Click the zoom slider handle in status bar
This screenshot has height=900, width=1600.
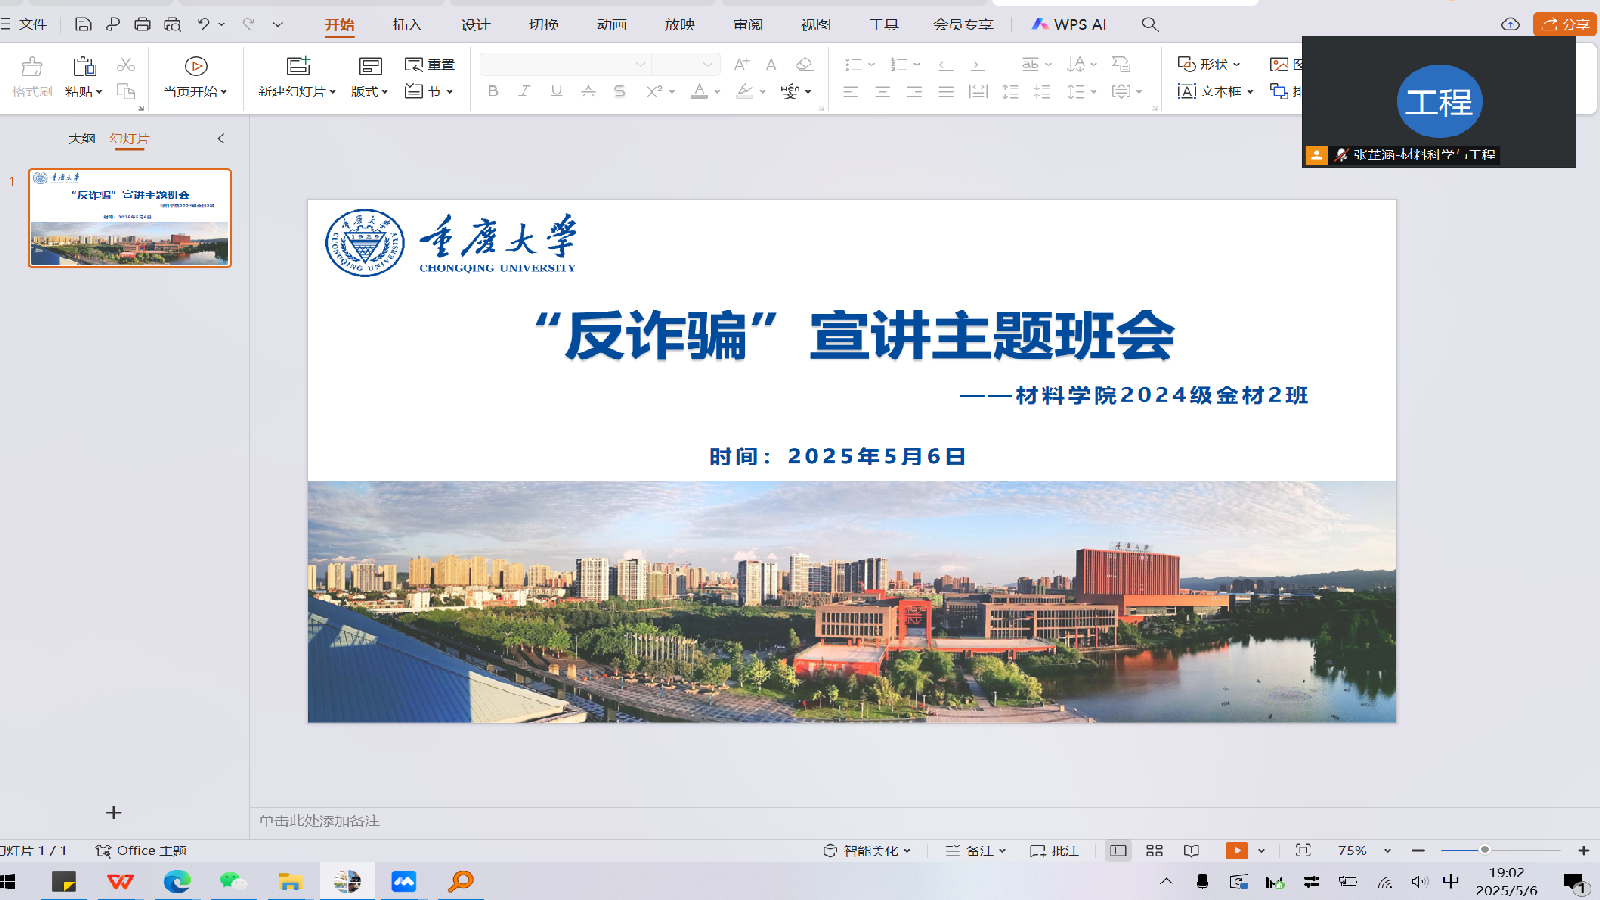tap(1485, 850)
